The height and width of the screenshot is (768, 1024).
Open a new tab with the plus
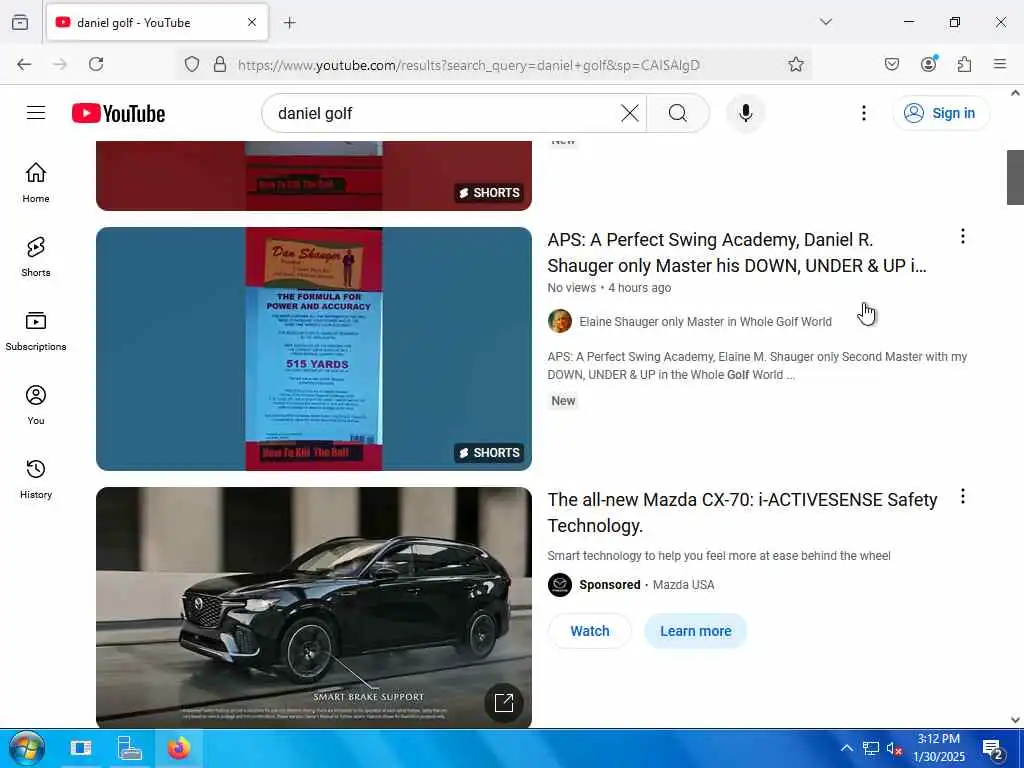290,23
